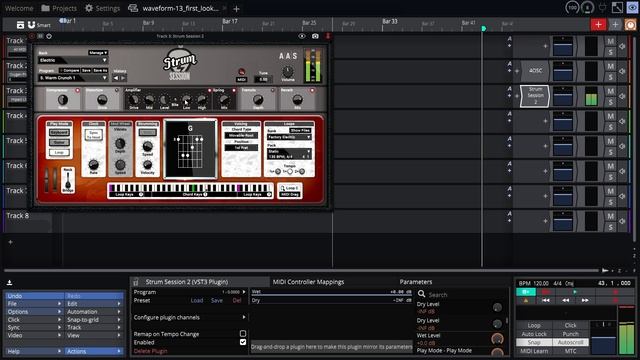Open the Help menu entry
Screen dimensions: 640x360
coord(33,351)
